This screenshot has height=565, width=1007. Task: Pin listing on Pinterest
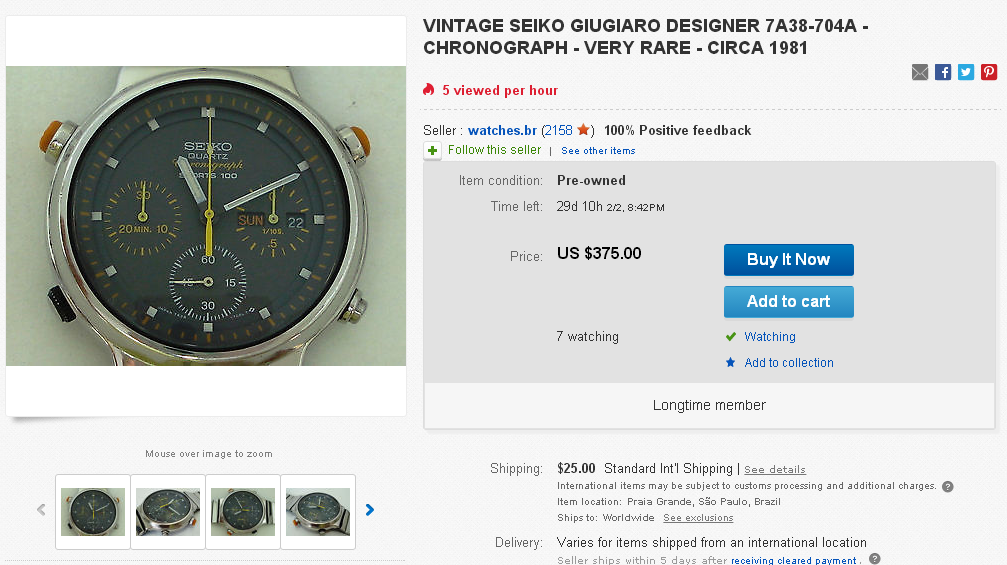(x=989, y=72)
